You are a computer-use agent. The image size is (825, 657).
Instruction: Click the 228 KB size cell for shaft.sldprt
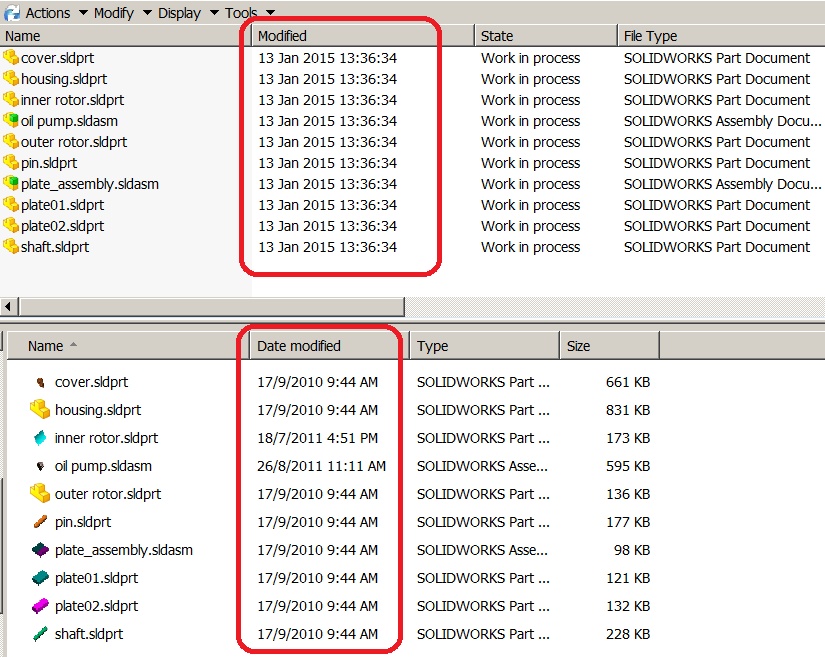click(x=628, y=634)
